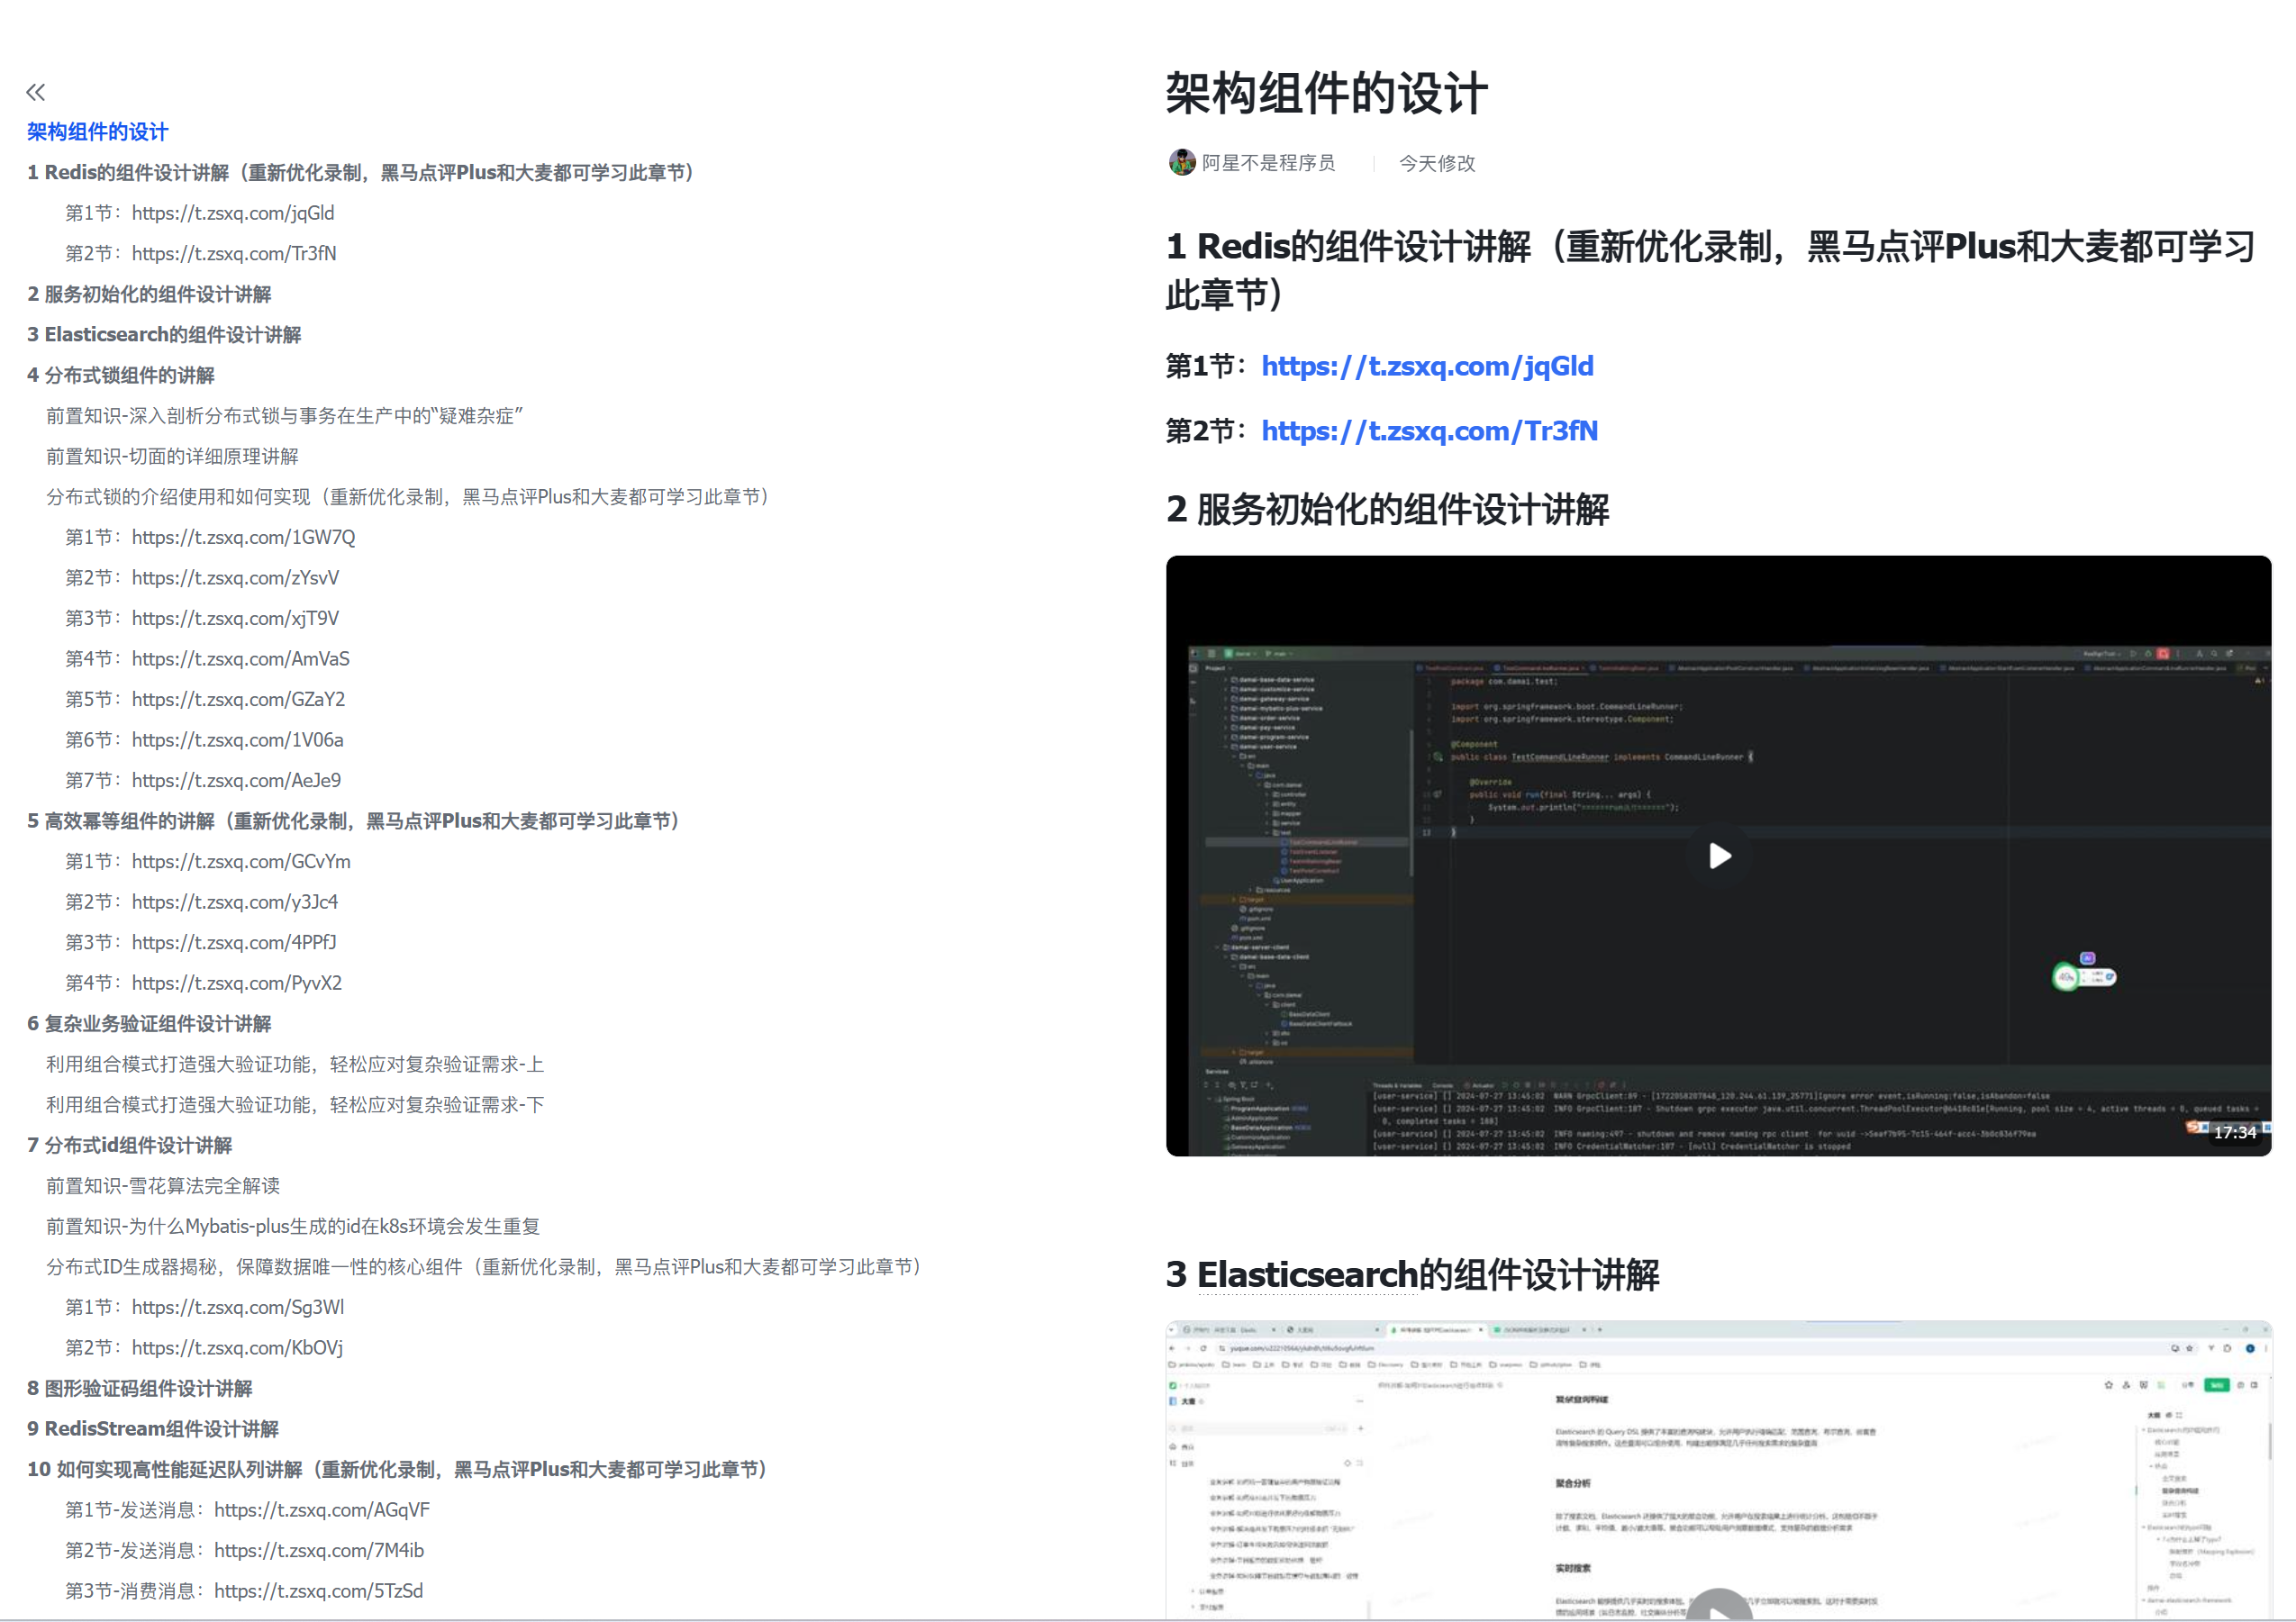Play the service initialization video
This screenshot has width=2296, height=1622.
1718,856
